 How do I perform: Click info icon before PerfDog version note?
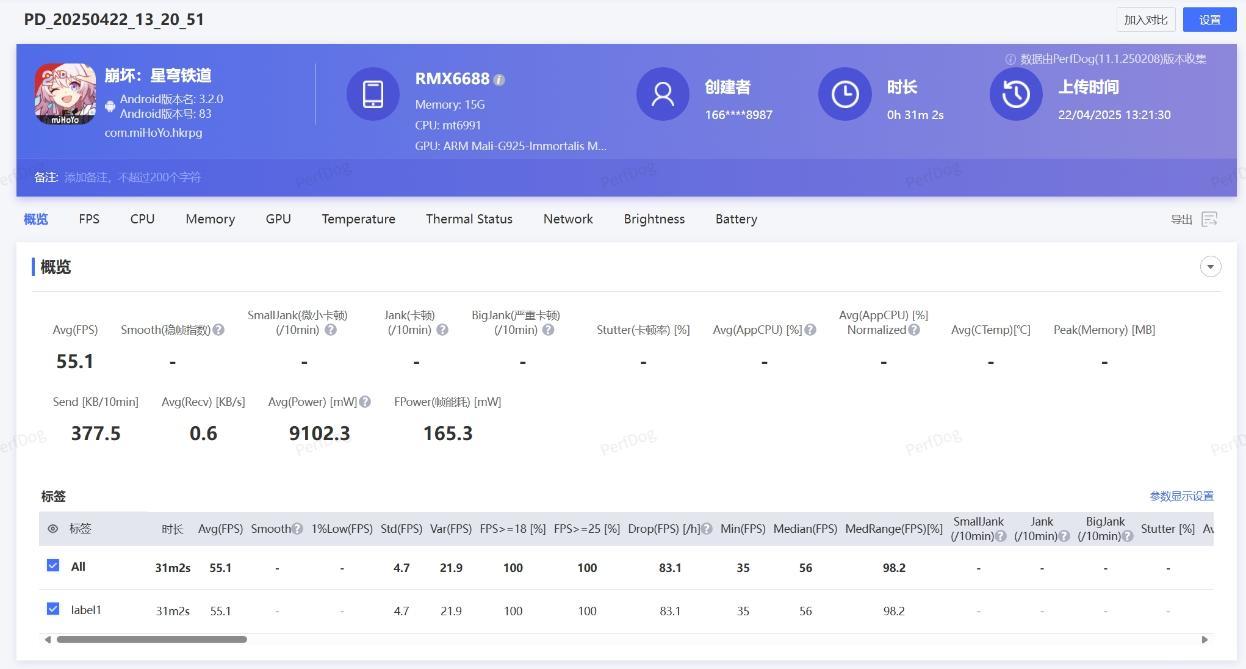tap(1010, 59)
